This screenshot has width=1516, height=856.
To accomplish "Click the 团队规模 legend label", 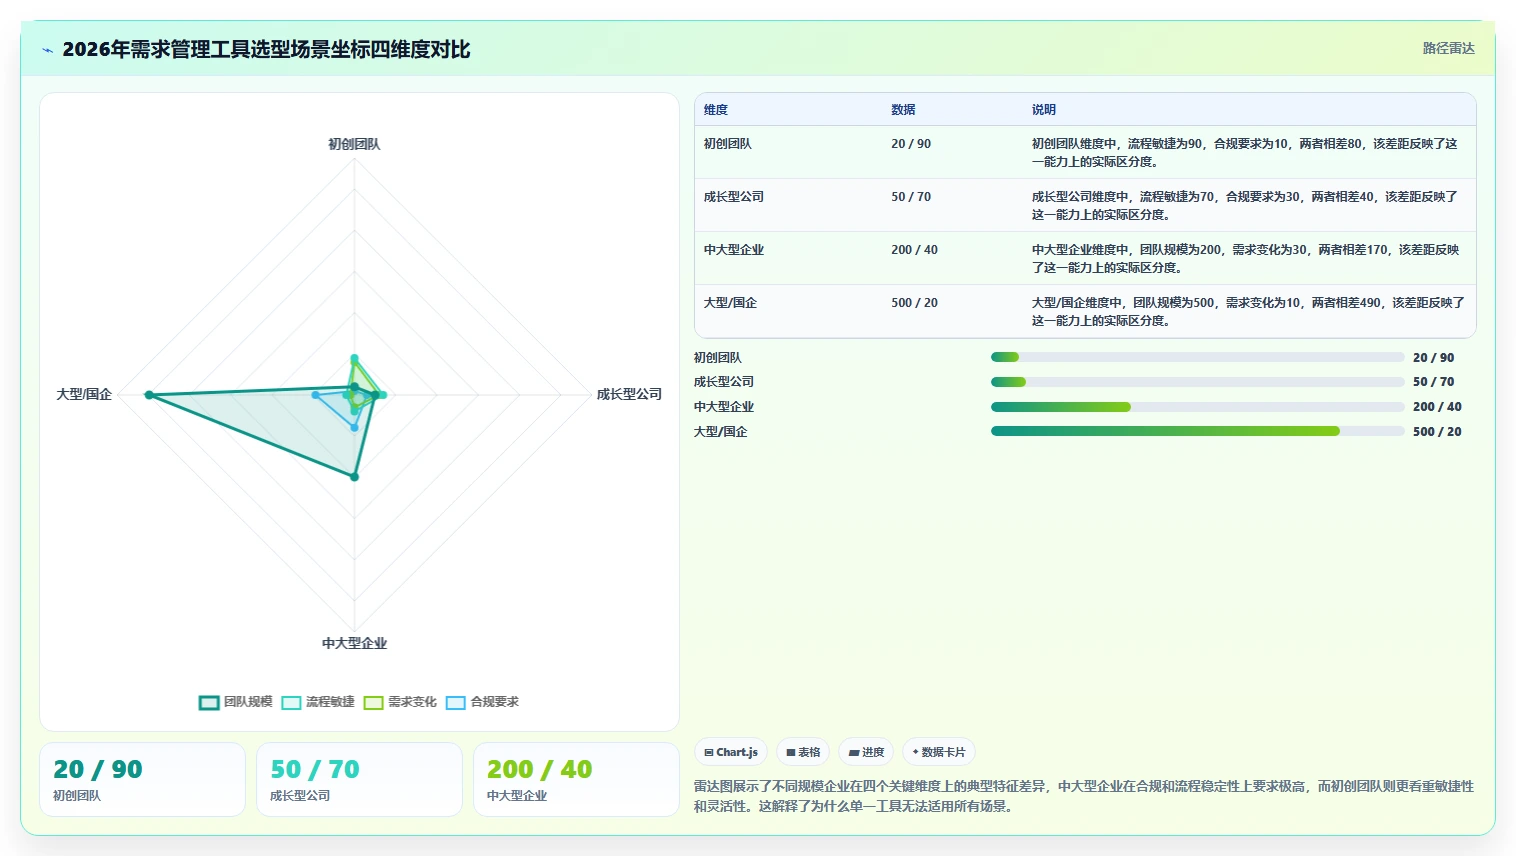I will pos(248,702).
